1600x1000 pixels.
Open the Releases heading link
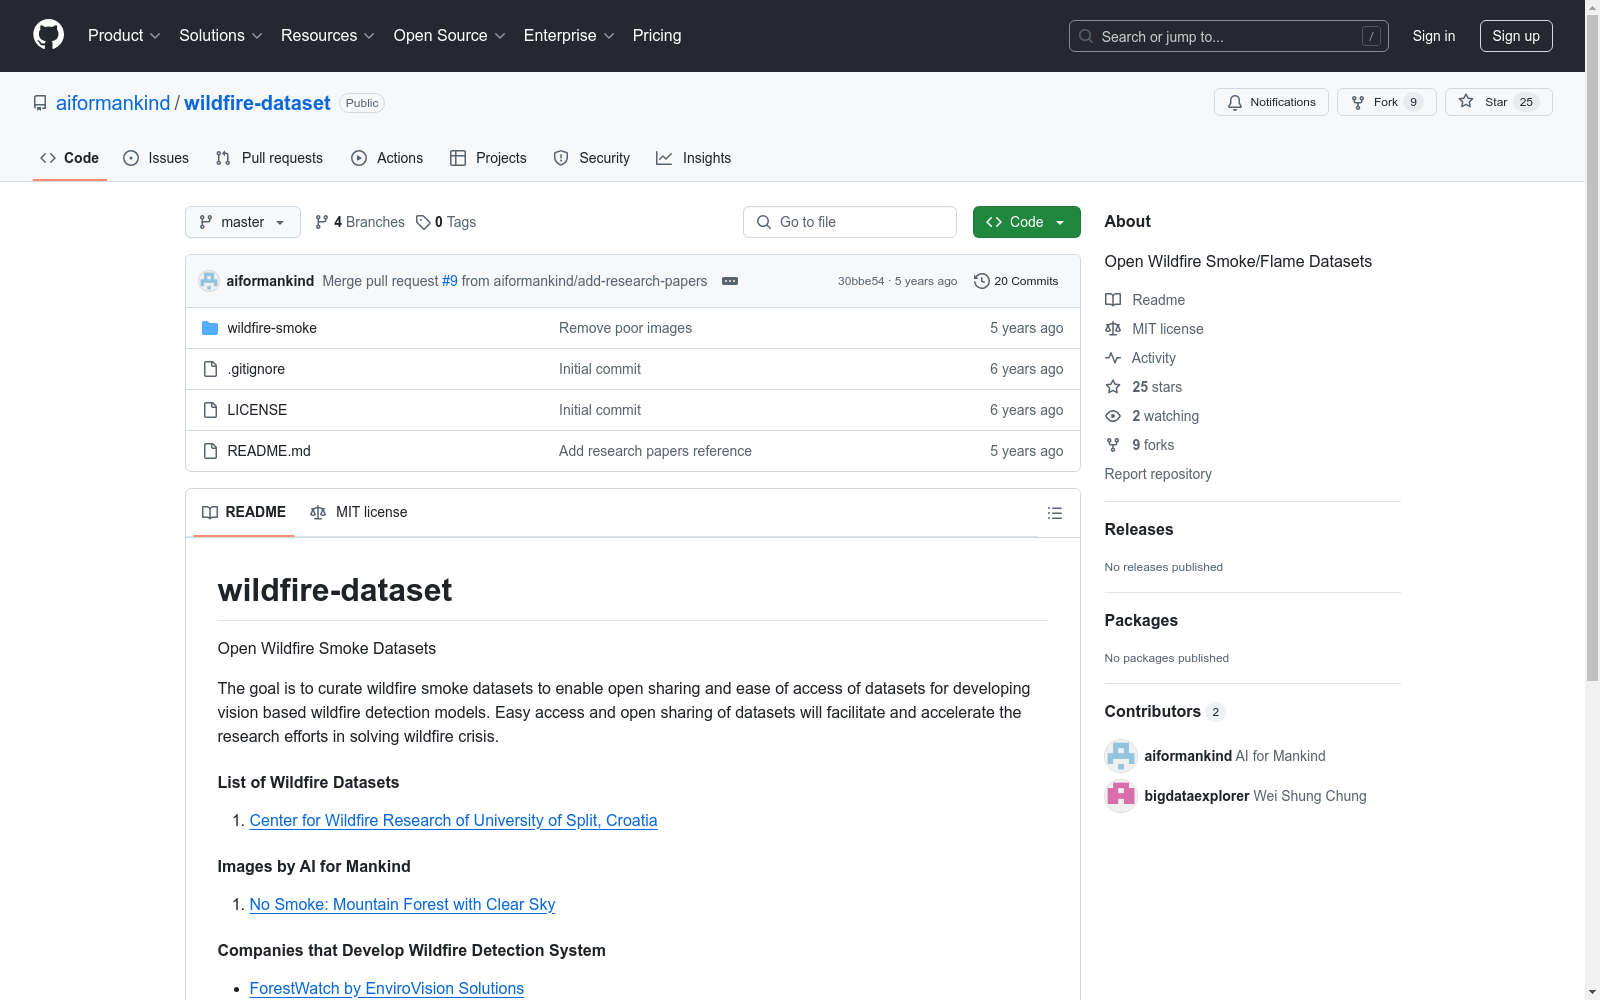pyautogui.click(x=1139, y=530)
